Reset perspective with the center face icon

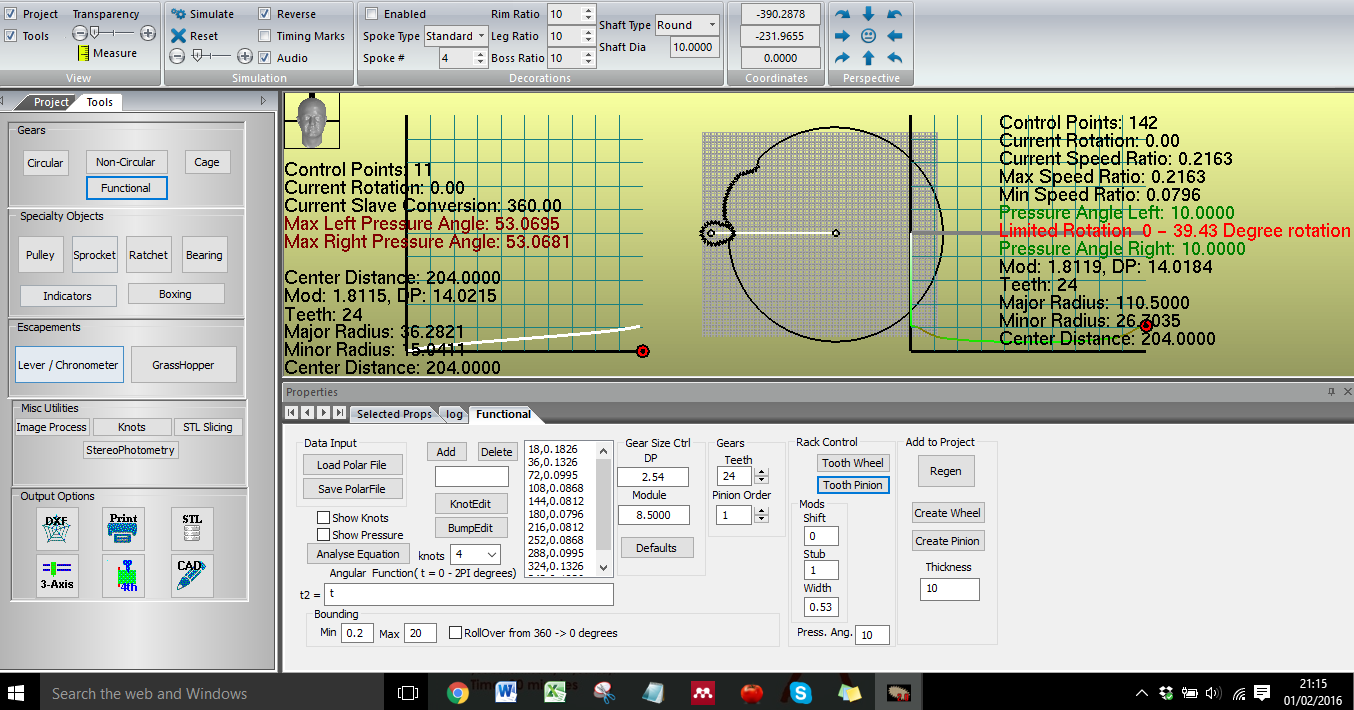click(868, 36)
